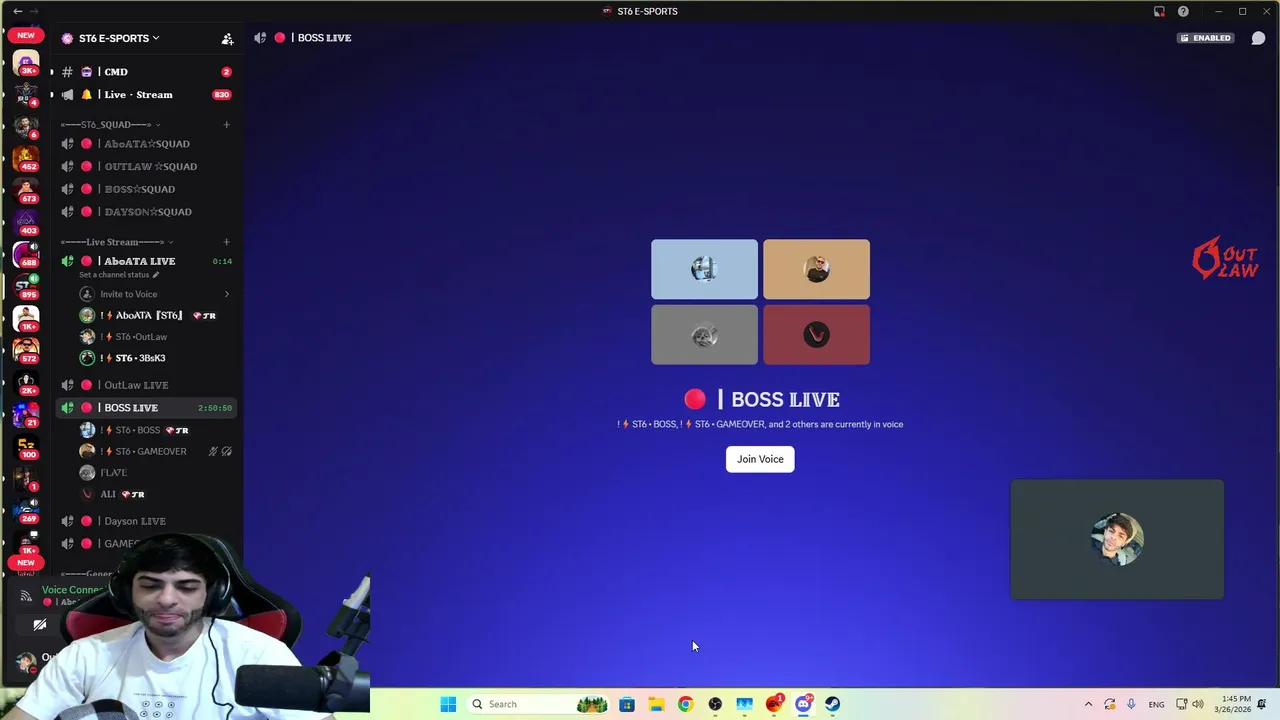Click the Join Voice button
This screenshot has height=720, width=1280.
coord(760,459)
